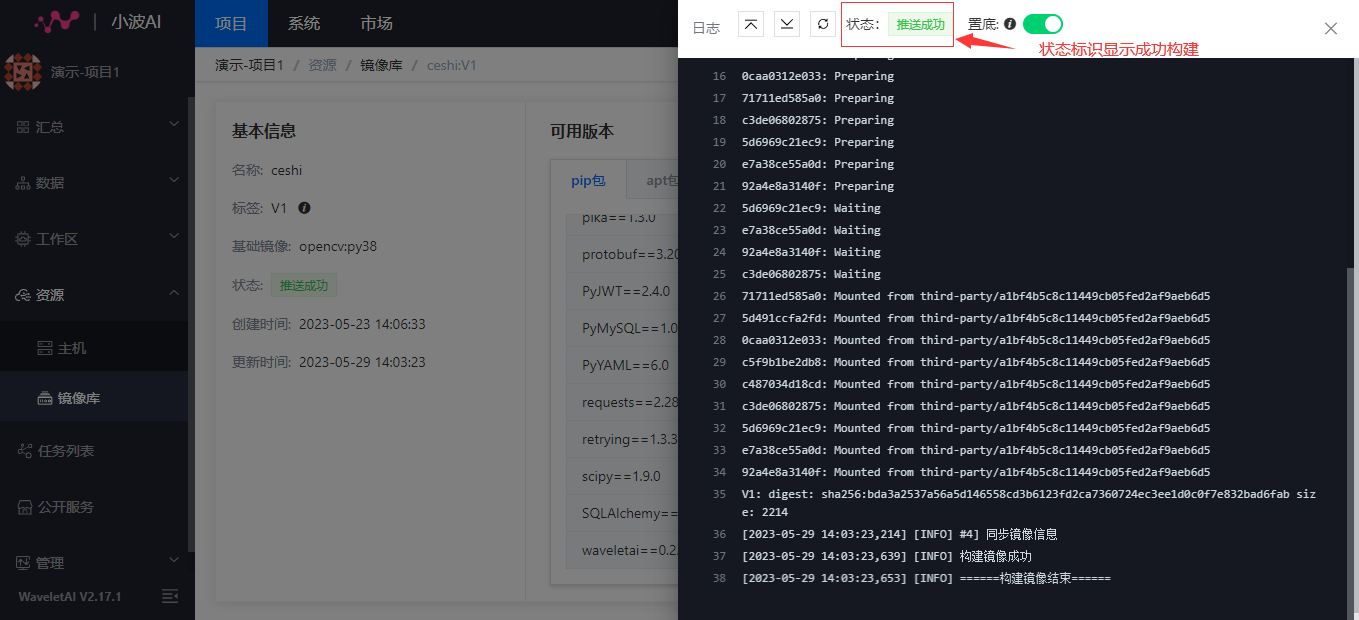Image resolution: width=1359 pixels, height=620 pixels.
Task: Select the PyMySQL package row
Action: pos(622,328)
